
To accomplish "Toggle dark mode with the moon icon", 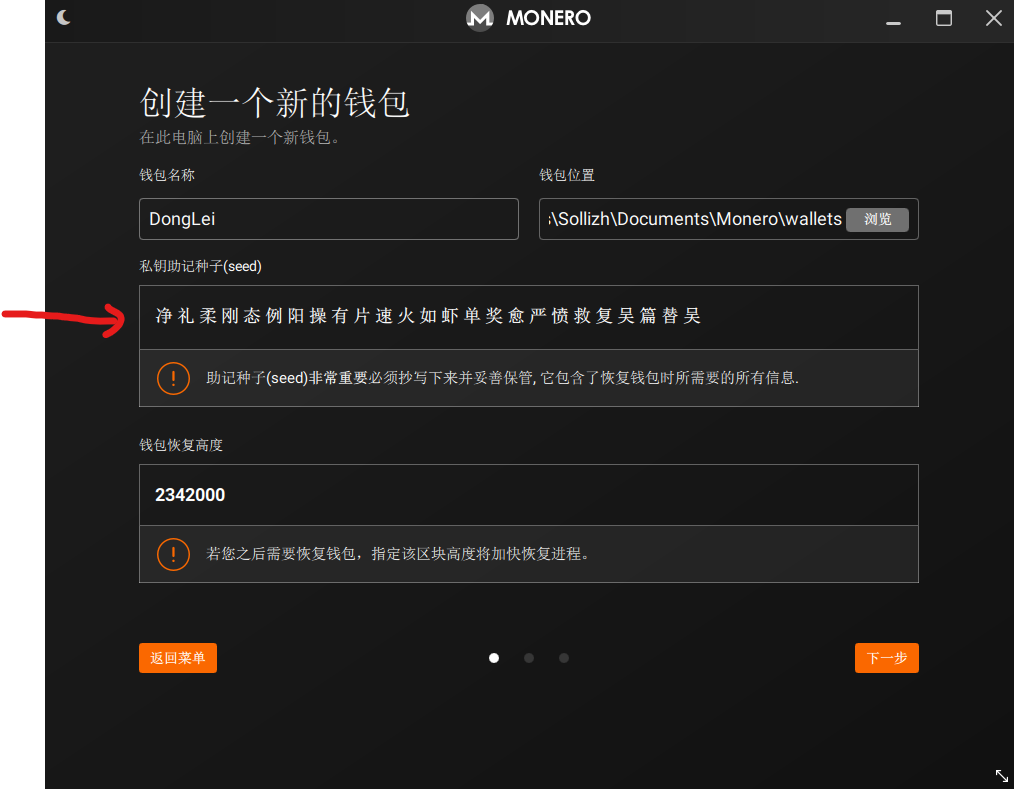I will (64, 17).
